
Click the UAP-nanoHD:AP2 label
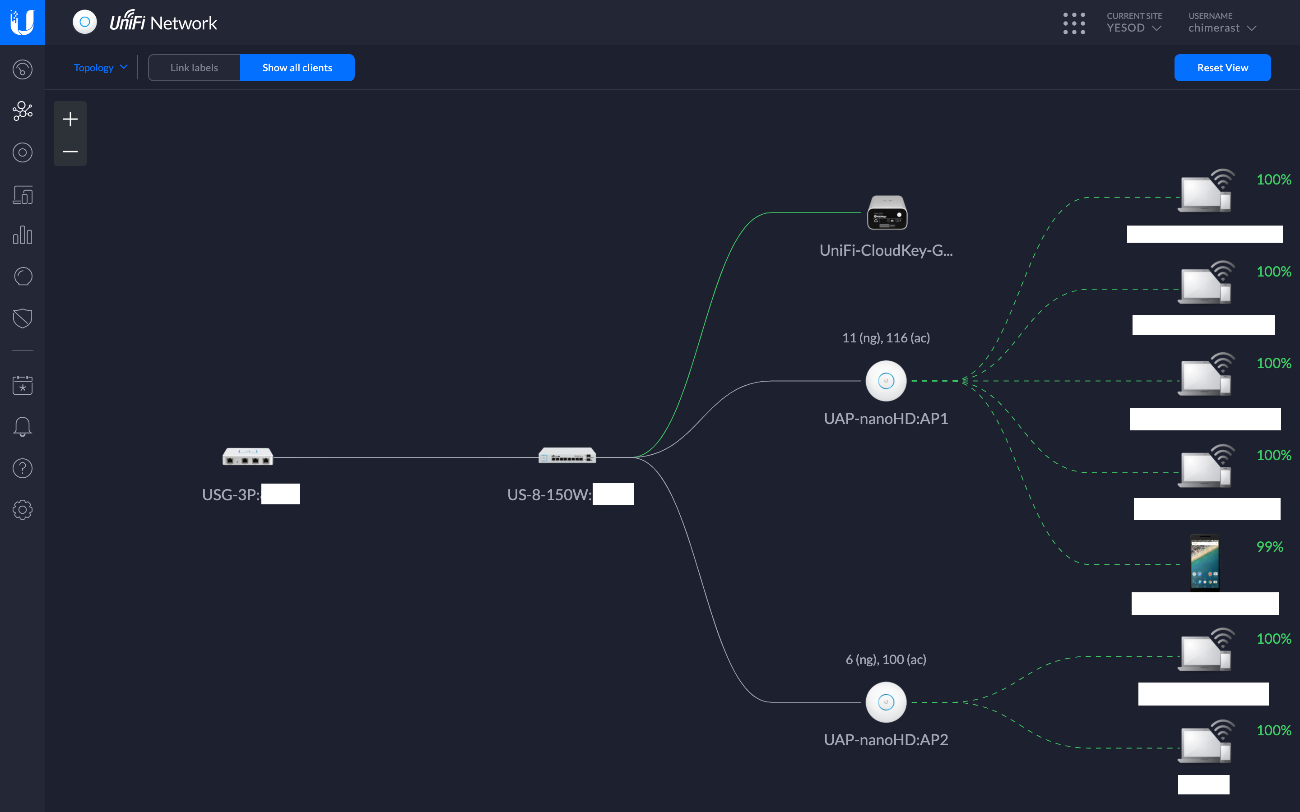pos(886,740)
